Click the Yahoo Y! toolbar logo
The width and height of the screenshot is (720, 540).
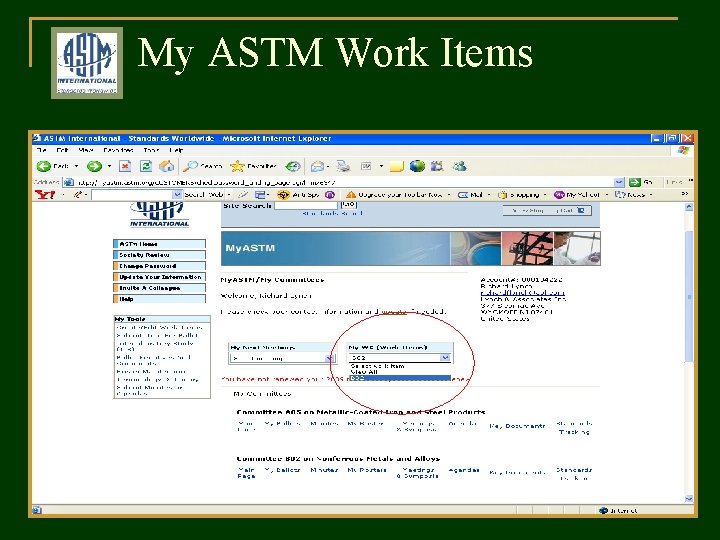coord(45,195)
